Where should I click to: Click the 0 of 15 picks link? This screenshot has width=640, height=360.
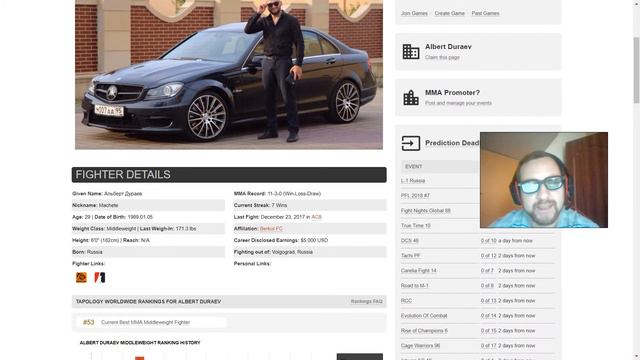[489, 331]
